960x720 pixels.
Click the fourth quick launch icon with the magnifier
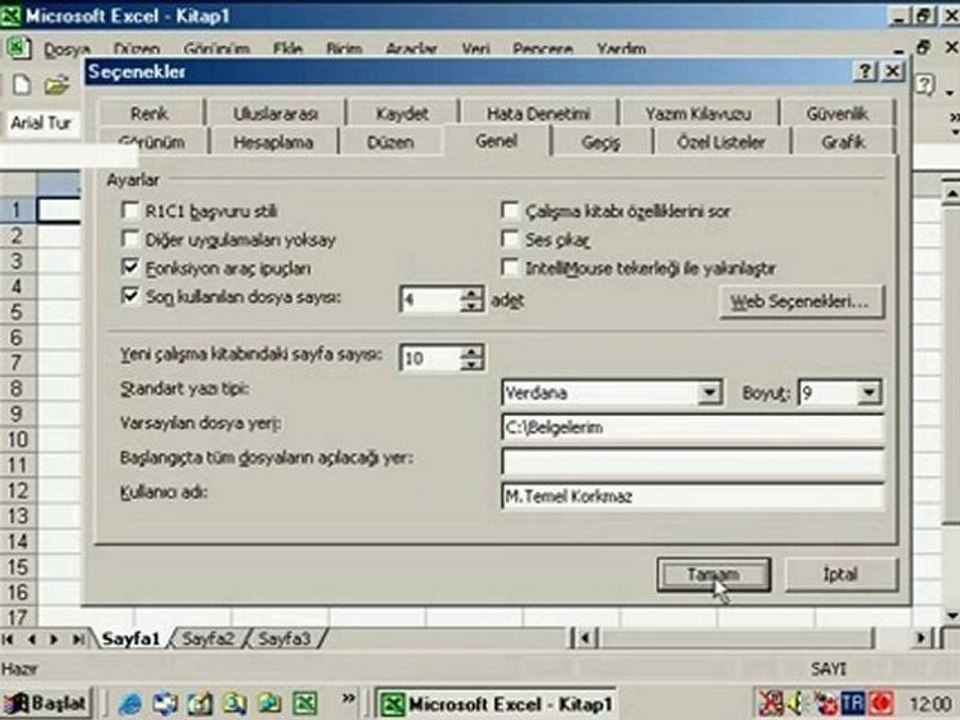click(234, 703)
